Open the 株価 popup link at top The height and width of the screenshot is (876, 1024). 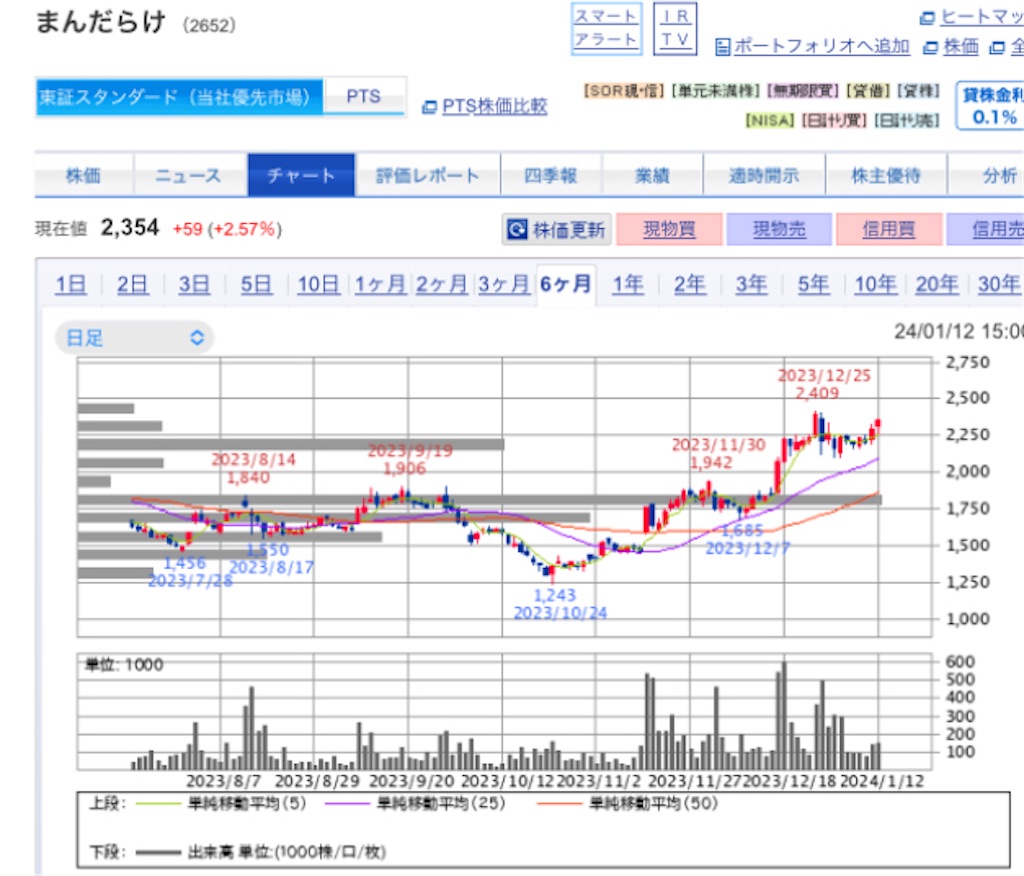point(961,46)
